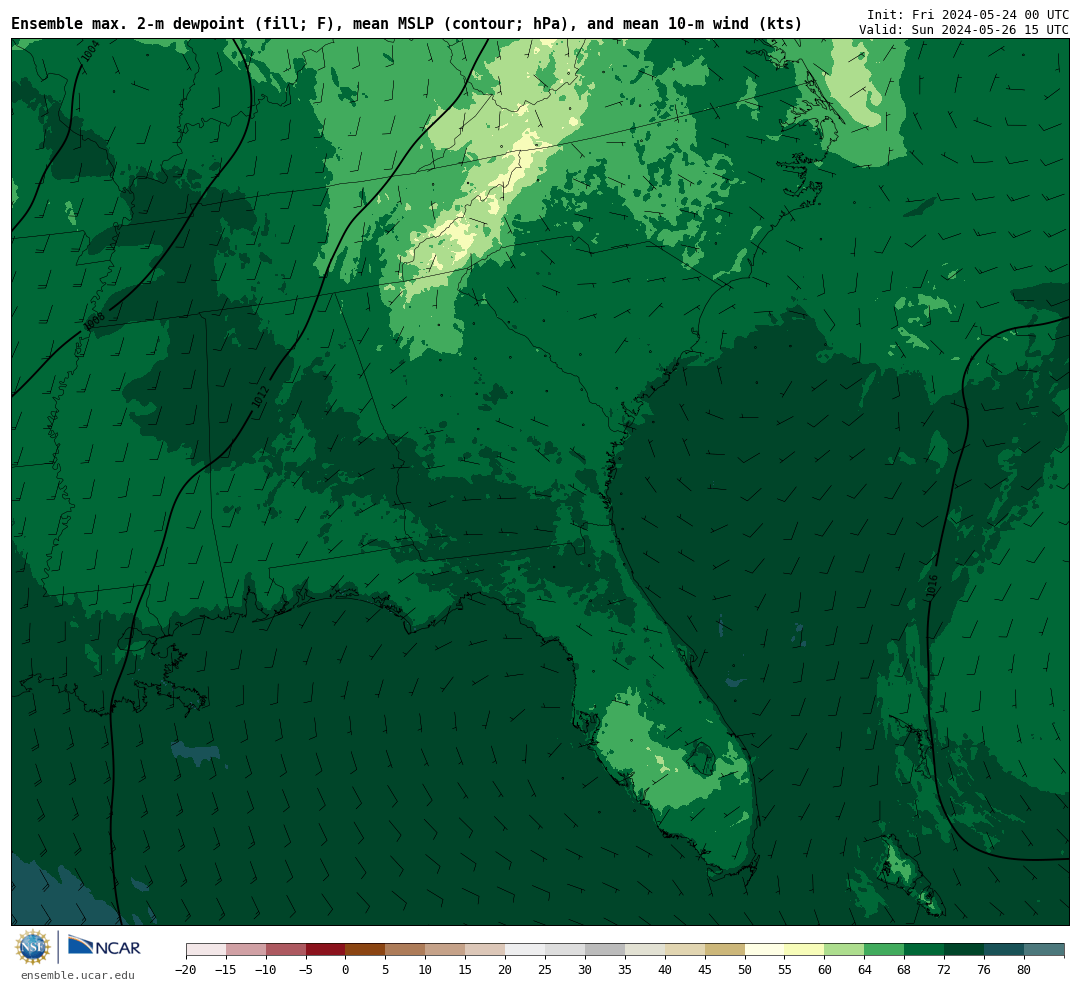
Task: Click the Init: Fri 2024-05-24 00 UTC text
Action: click(x=968, y=14)
